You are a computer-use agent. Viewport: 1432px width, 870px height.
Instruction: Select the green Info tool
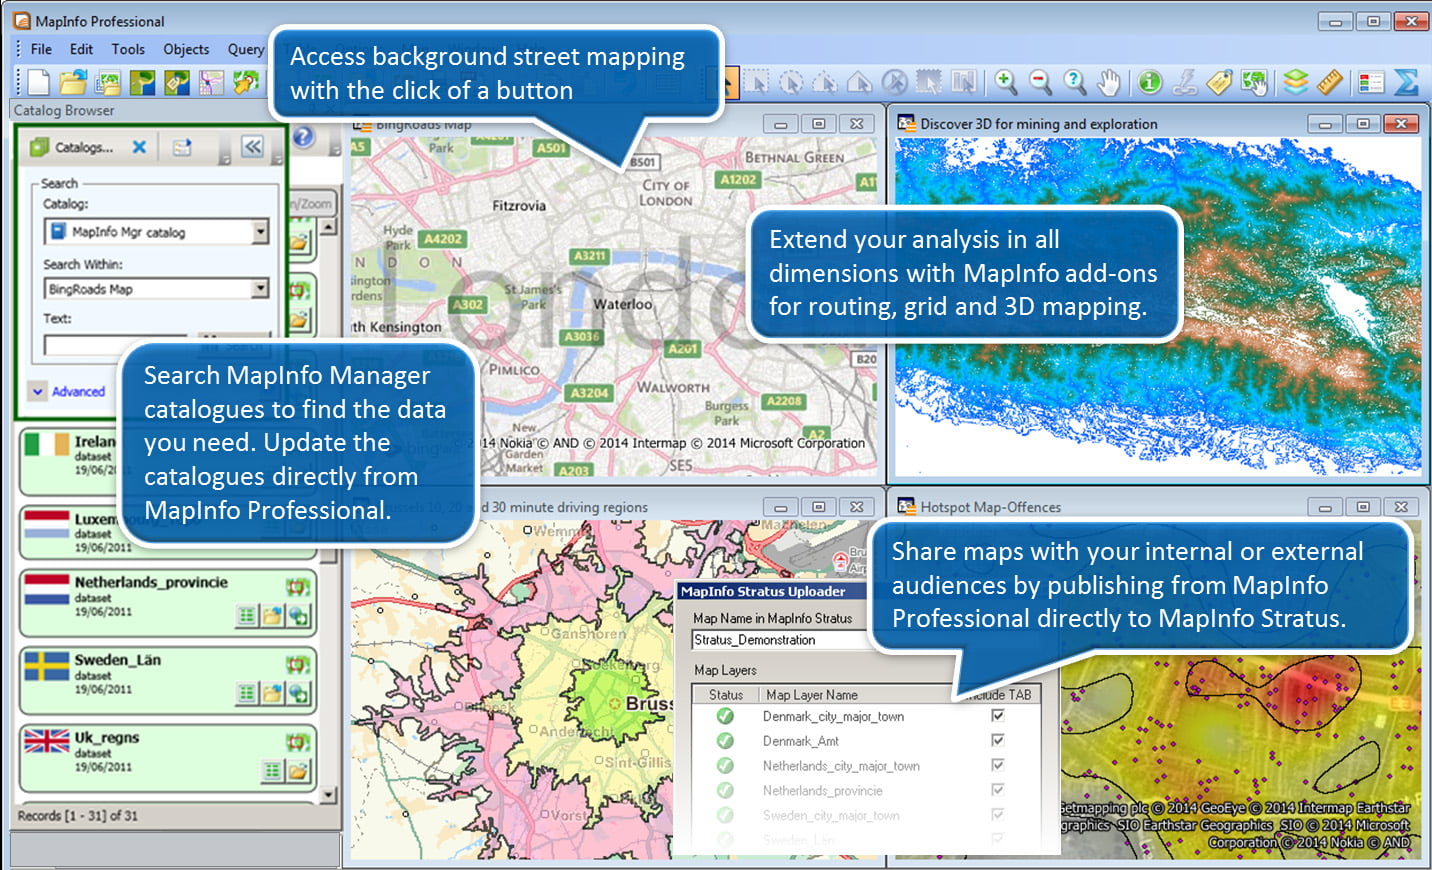pos(1150,82)
